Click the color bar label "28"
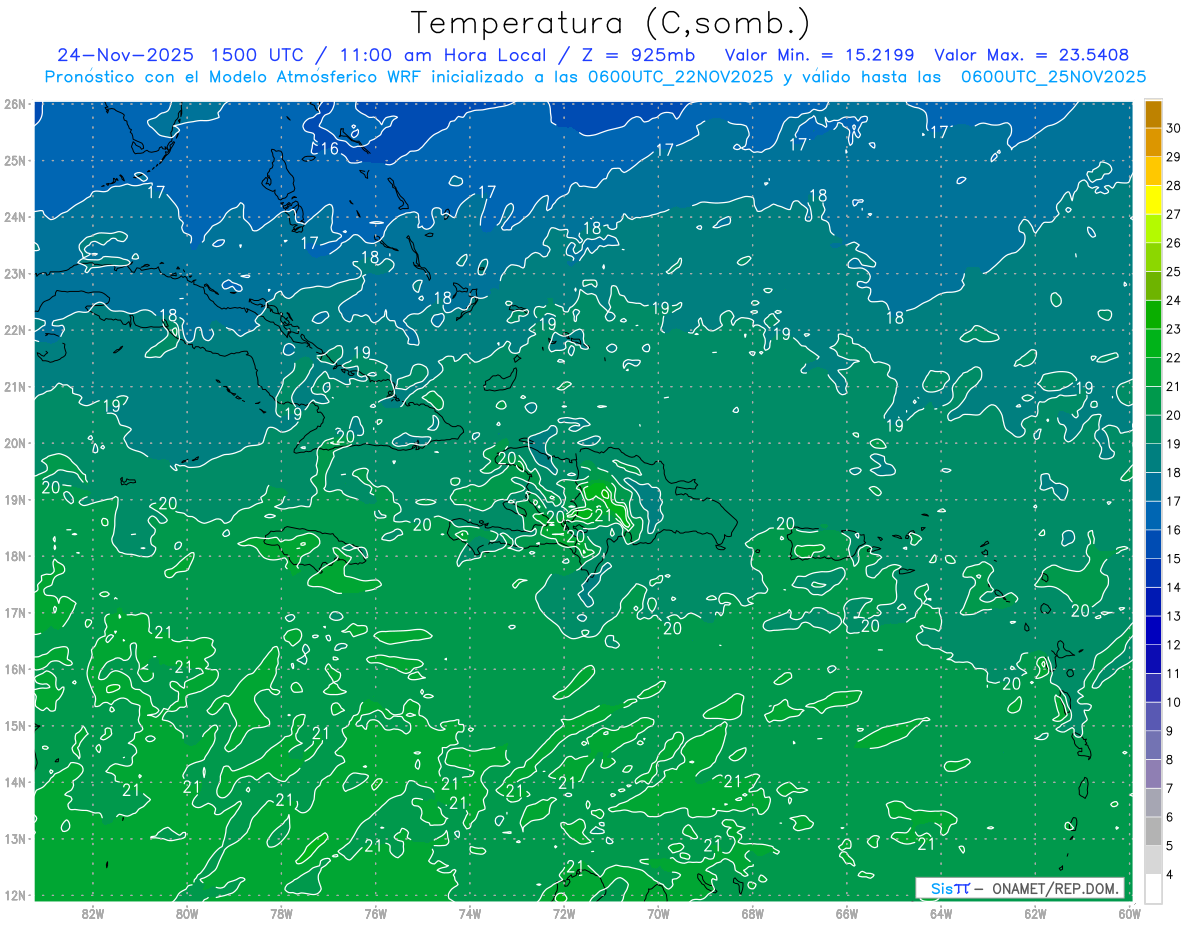1200x927 pixels. click(1173, 185)
